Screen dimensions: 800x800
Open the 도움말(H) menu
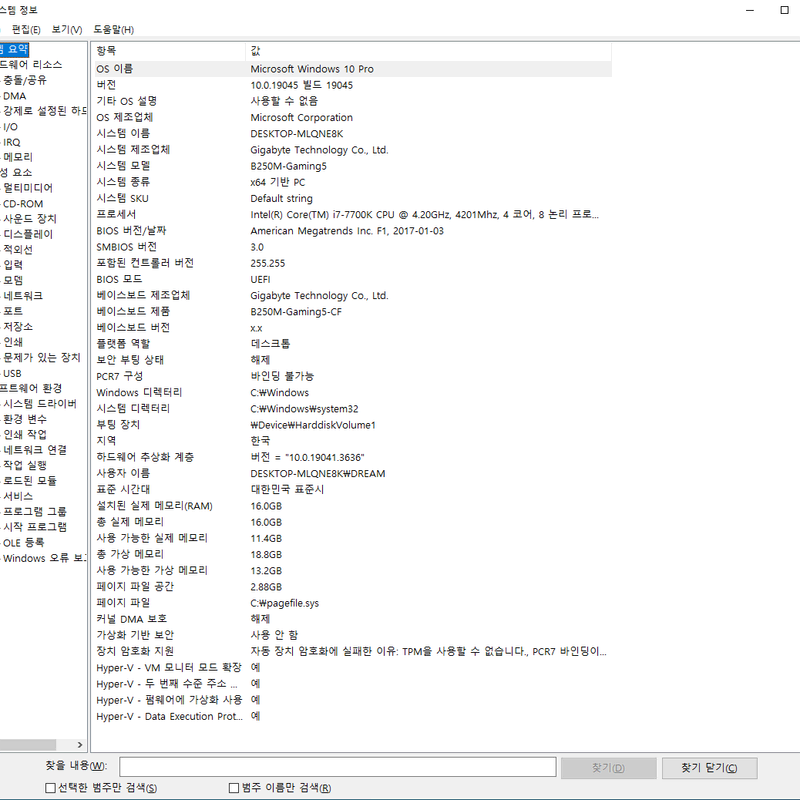[x=113, y=30]
